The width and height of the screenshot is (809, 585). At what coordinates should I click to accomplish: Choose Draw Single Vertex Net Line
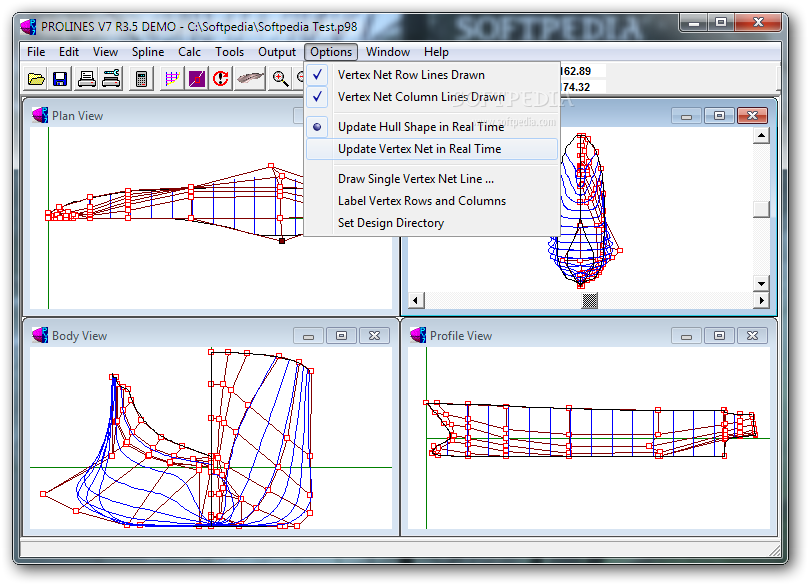(431, 179)
